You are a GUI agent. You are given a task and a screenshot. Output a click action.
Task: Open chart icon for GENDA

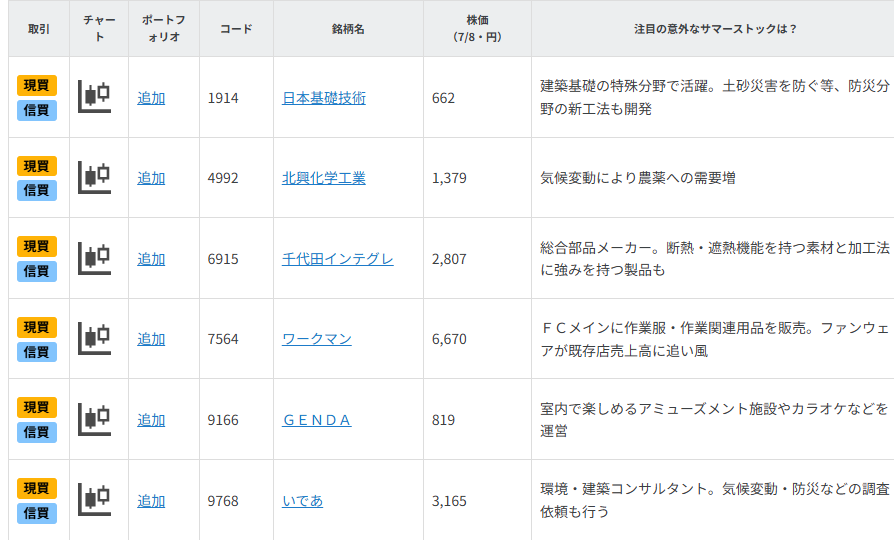tap(95, 420)
